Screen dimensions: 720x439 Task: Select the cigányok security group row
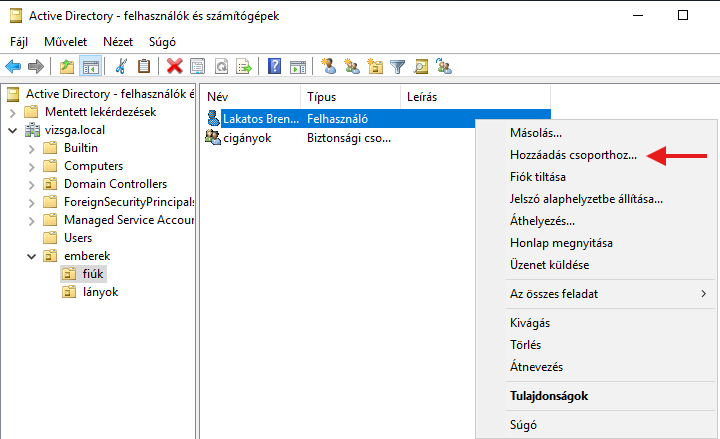247,138
